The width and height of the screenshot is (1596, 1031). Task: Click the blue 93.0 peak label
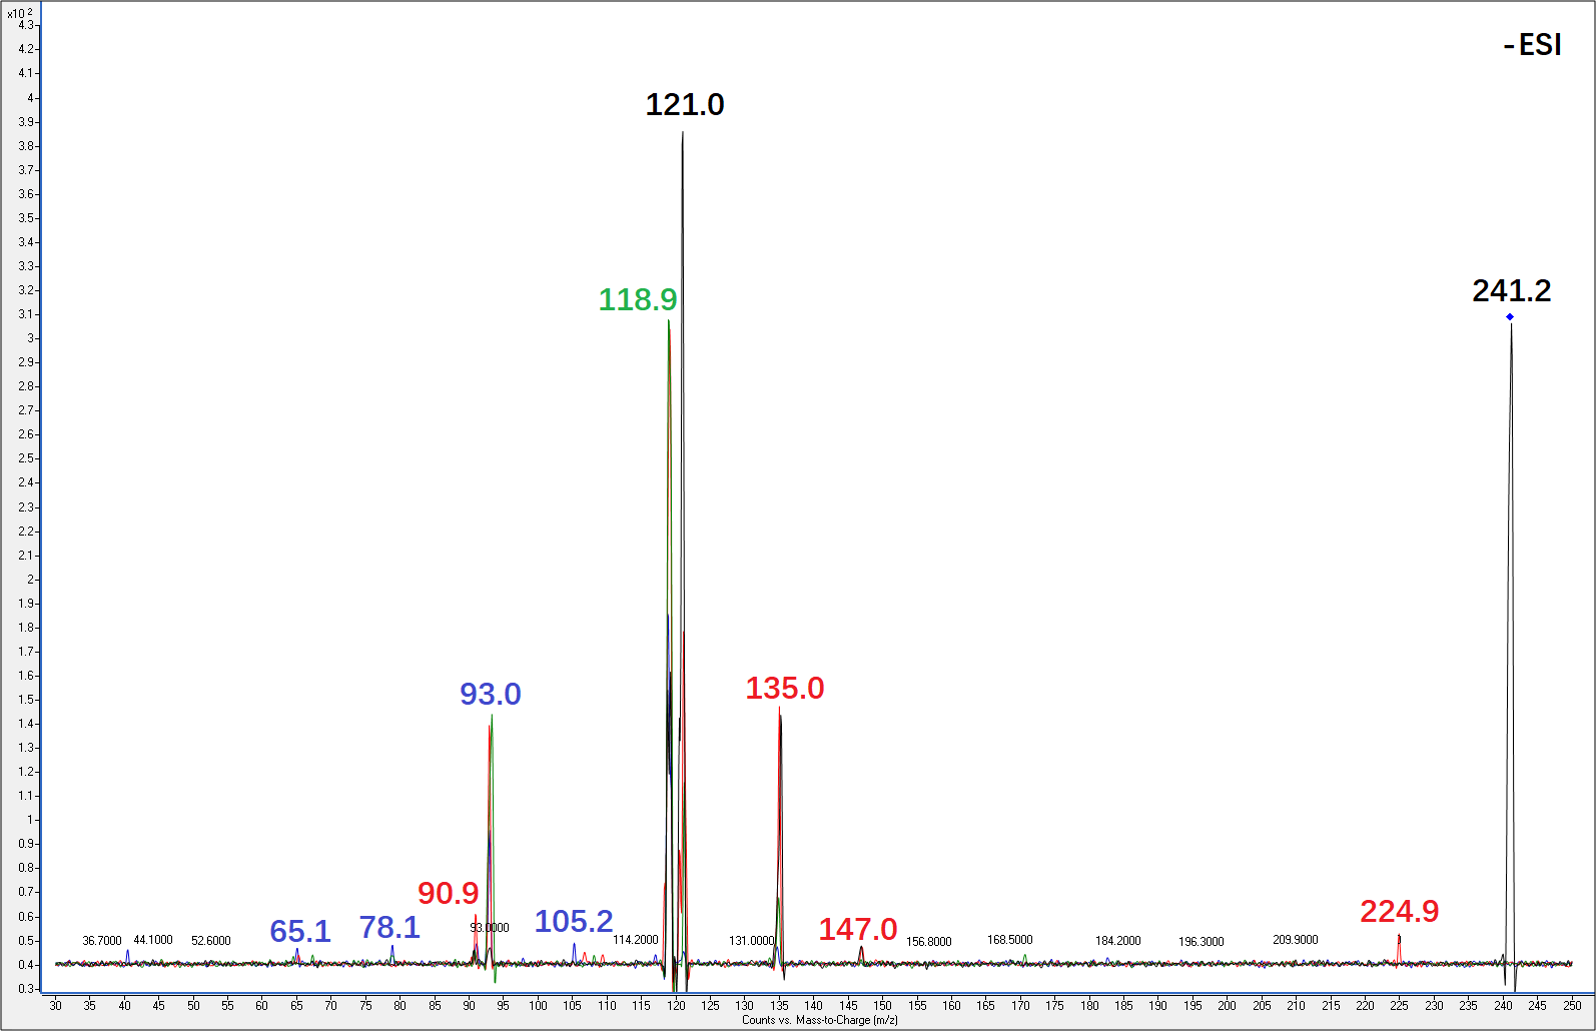tap(490, 694)
